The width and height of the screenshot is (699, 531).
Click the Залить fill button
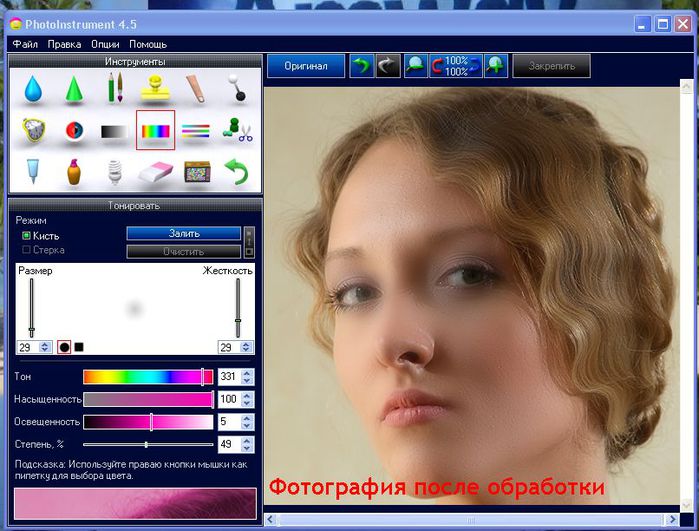[184, 233]
